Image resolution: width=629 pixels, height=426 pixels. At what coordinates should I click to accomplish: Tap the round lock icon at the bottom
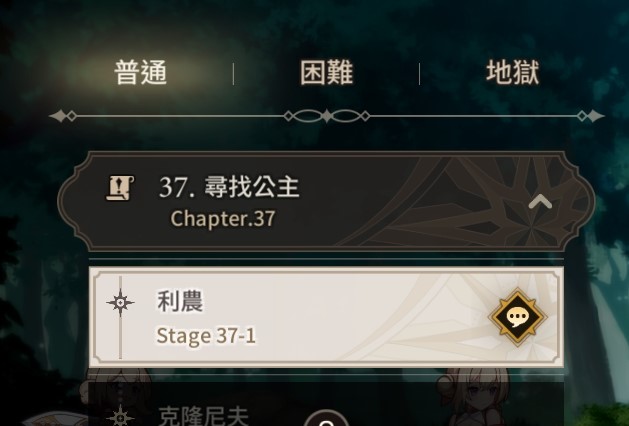[x=326, y=418]
